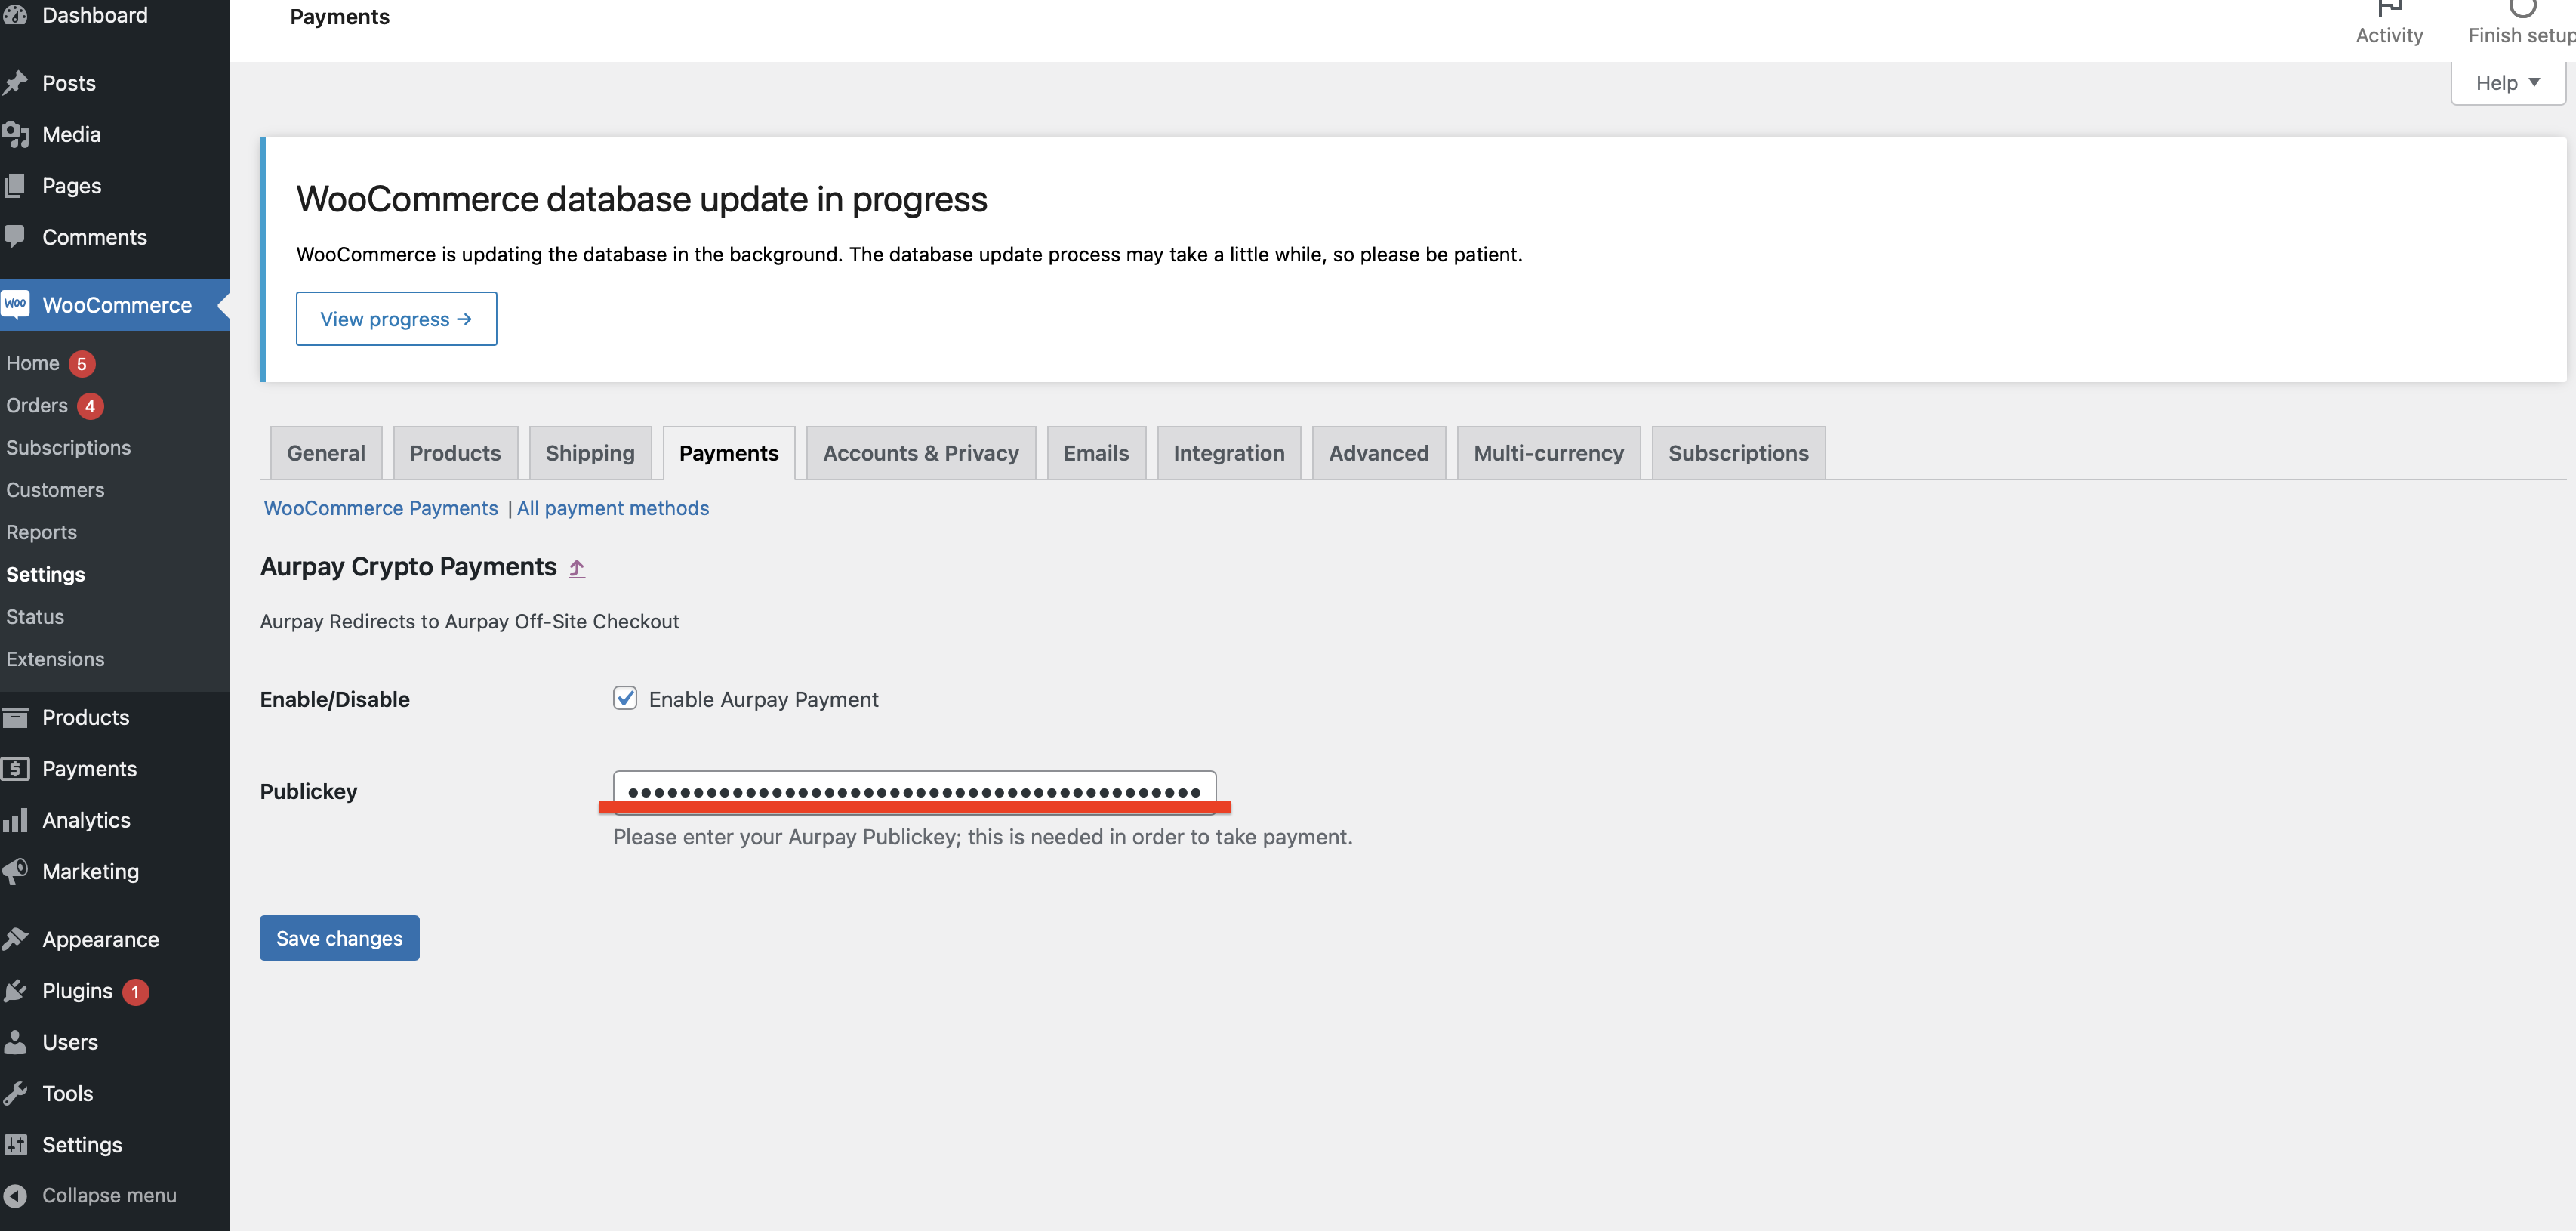Open Orders in WooCommerce submenu
2576x1231 pixels.
click(37, 405)
